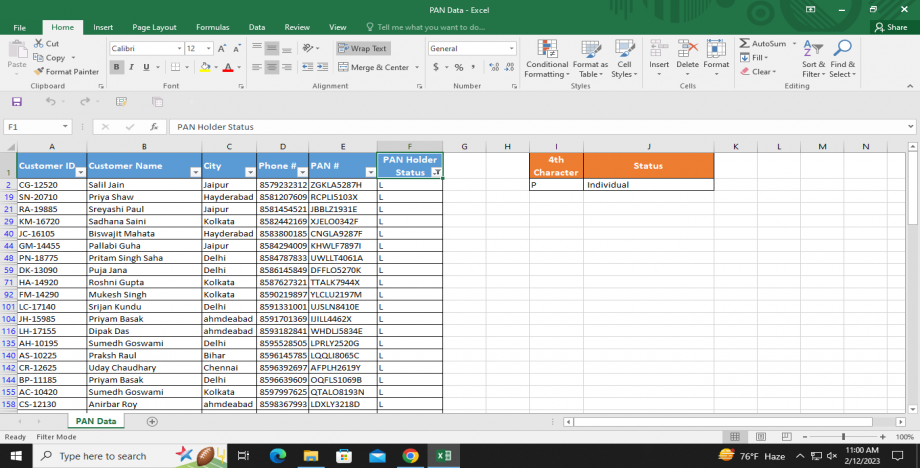Viewport: 920px width, 468px height.
Task: Click the Insert Function fx icon
Action: pos(154,127)
